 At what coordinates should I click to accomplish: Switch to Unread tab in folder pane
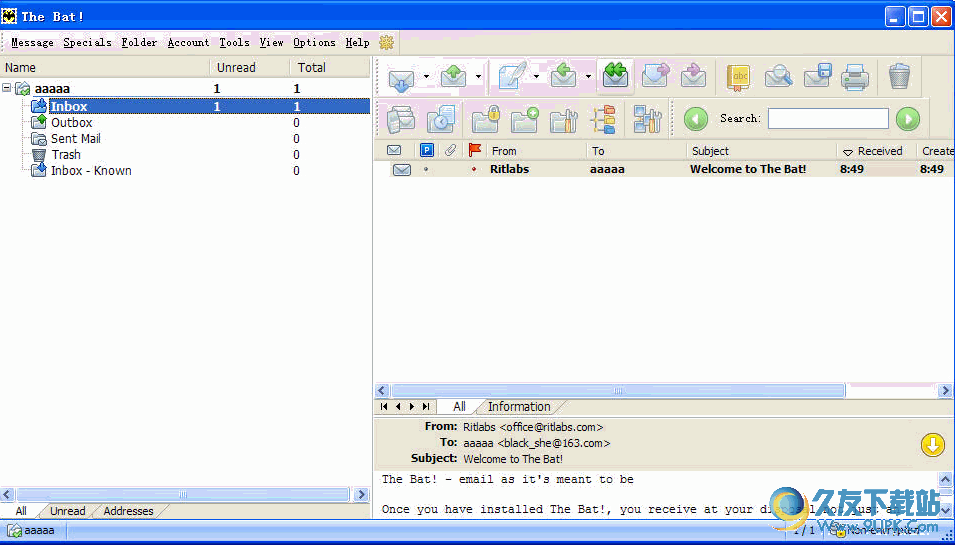(68, 511)
